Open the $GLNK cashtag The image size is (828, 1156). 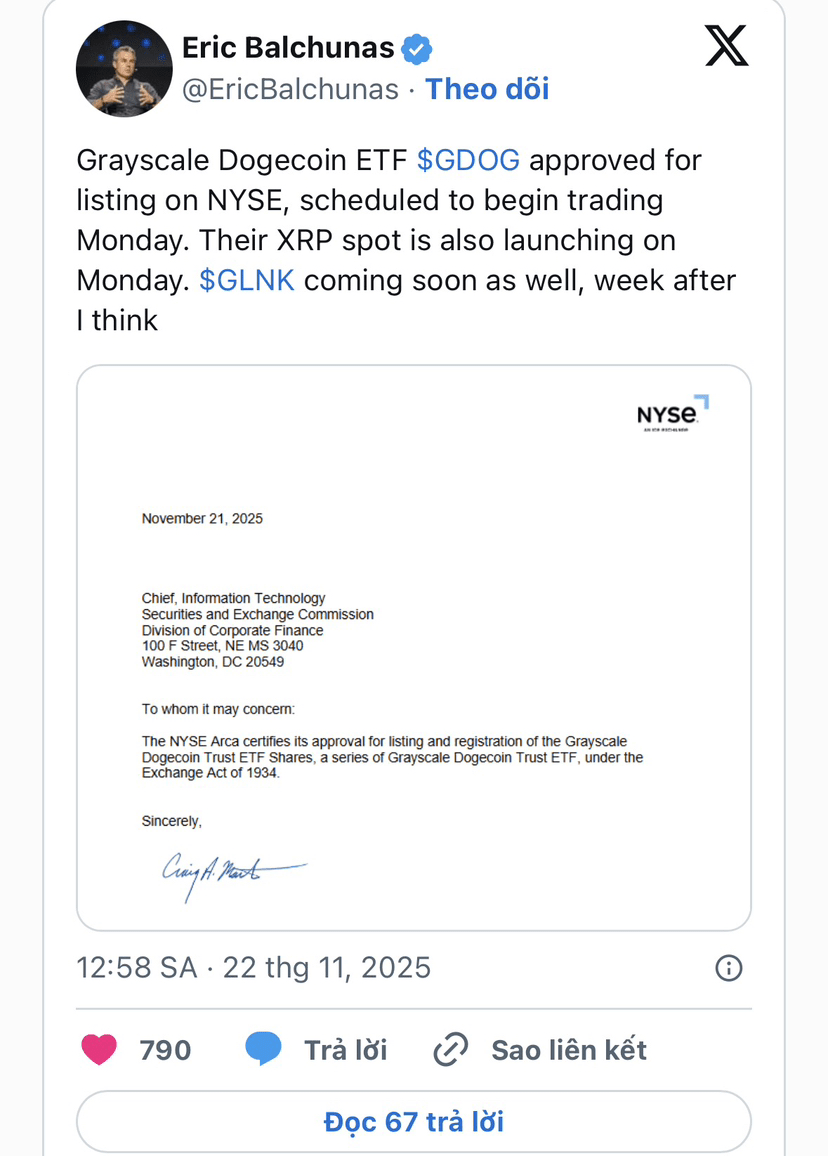pyautogui.click(x=247, y=280)
